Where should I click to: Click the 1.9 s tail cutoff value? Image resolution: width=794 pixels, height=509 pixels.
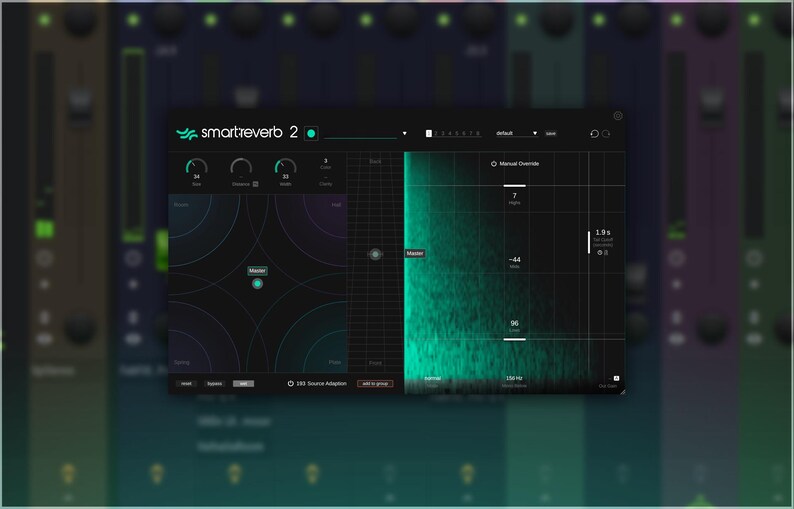click(603, 232)
